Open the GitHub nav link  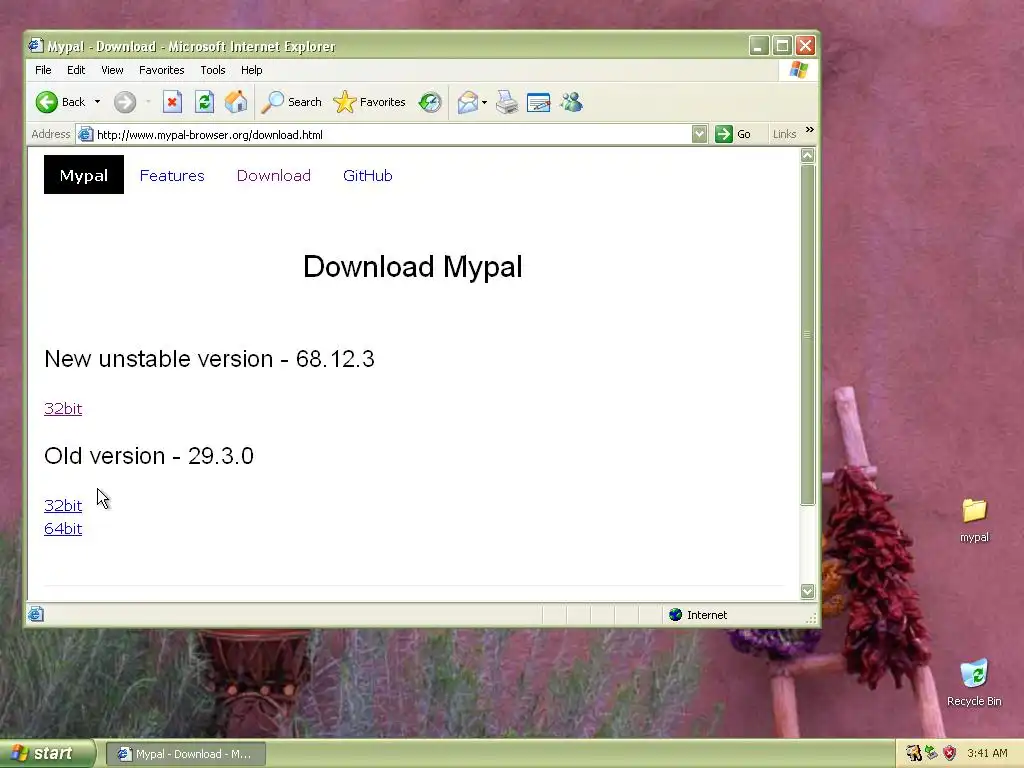368,176
